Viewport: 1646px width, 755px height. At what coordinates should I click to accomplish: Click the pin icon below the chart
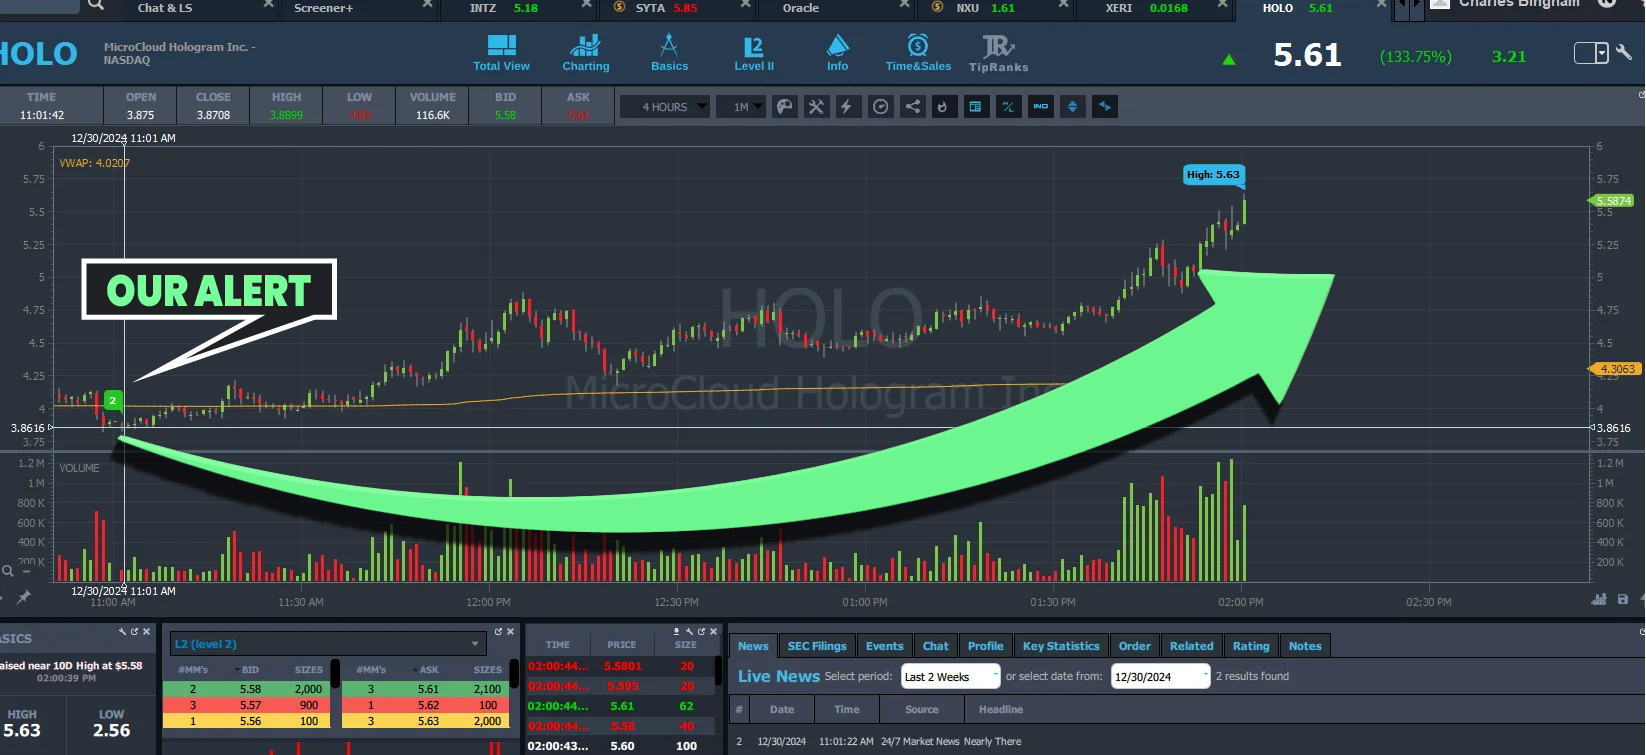point(23,597)
